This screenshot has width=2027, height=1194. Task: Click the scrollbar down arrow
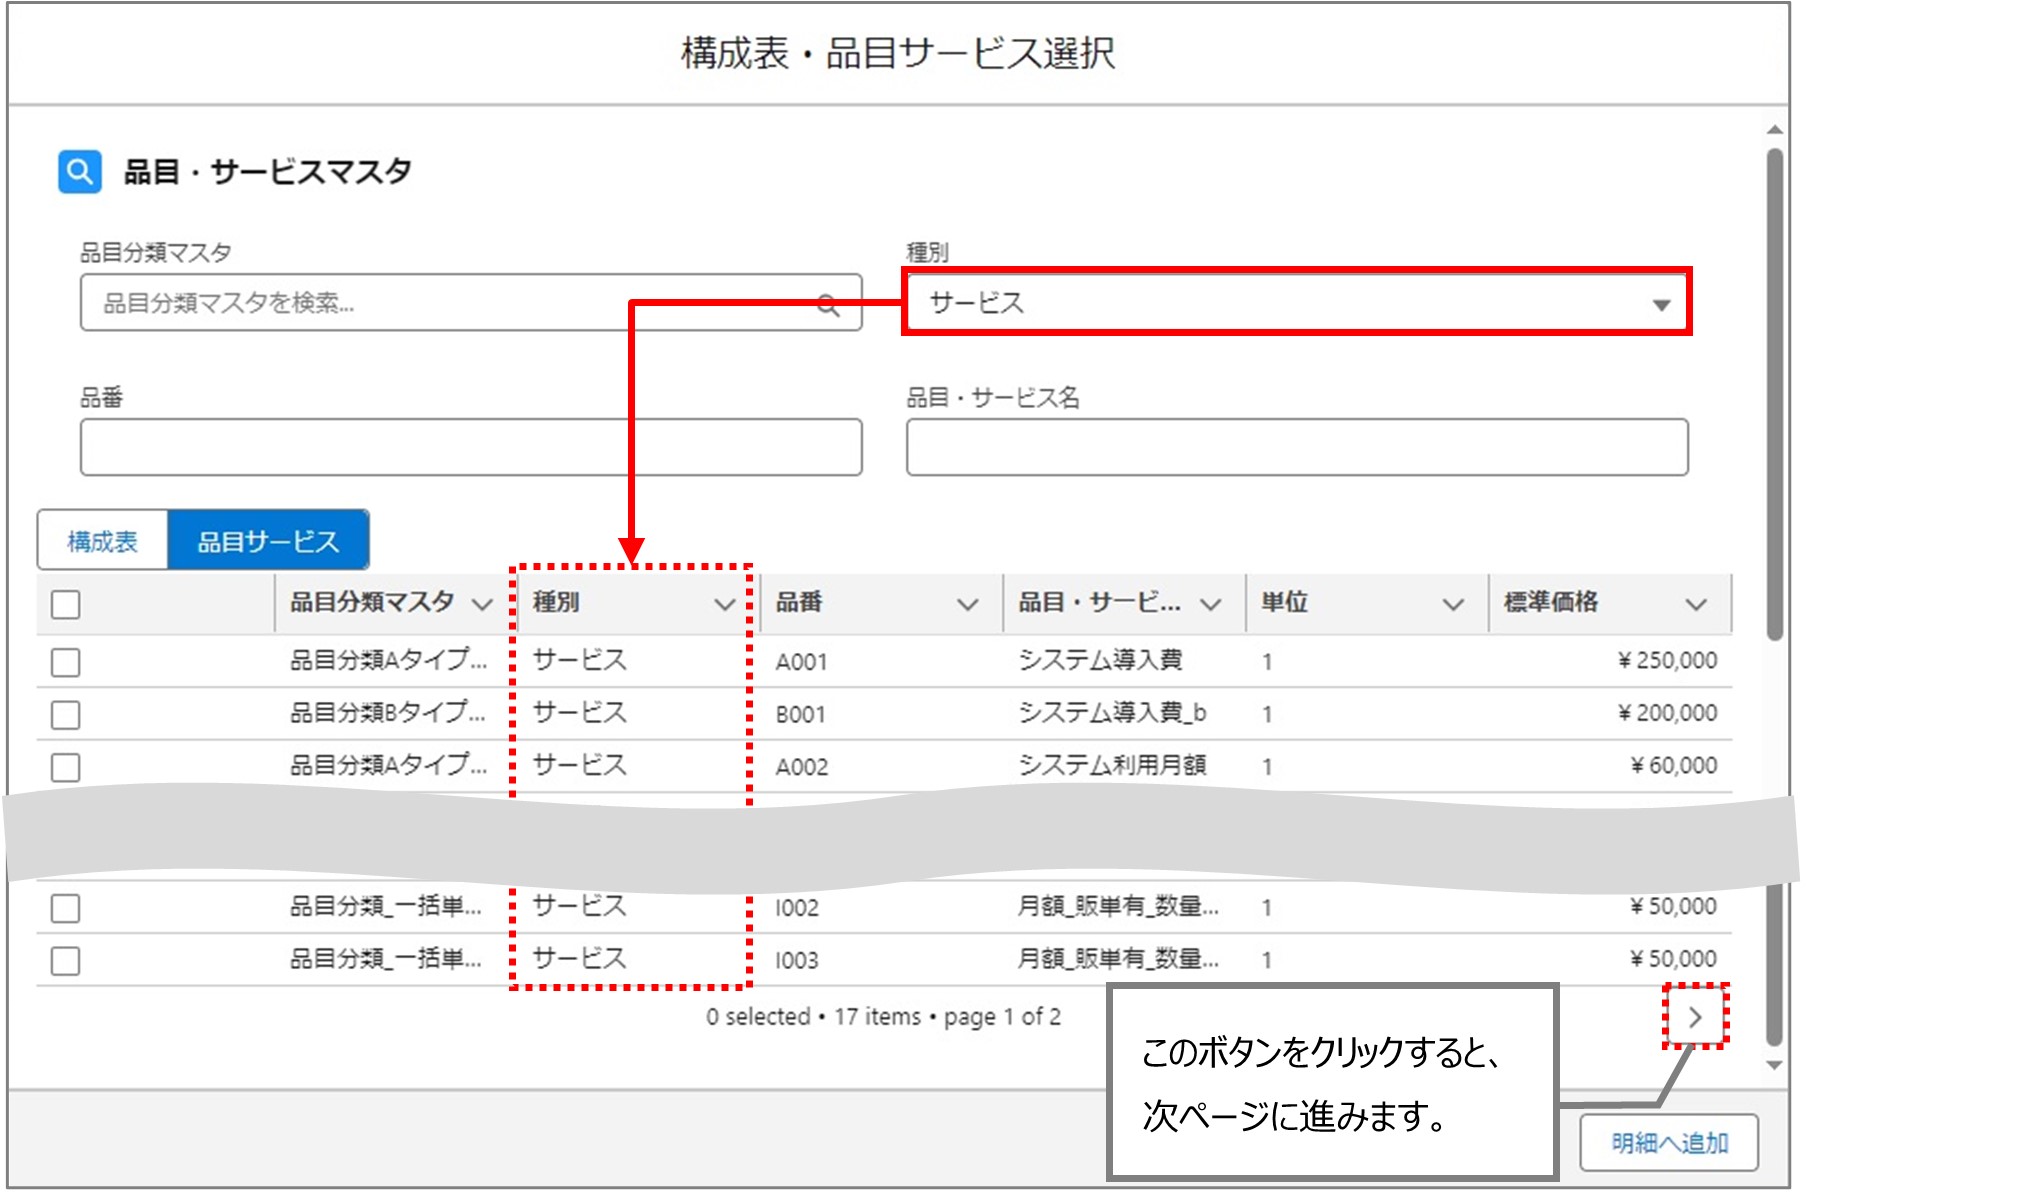(1775, 1065)
